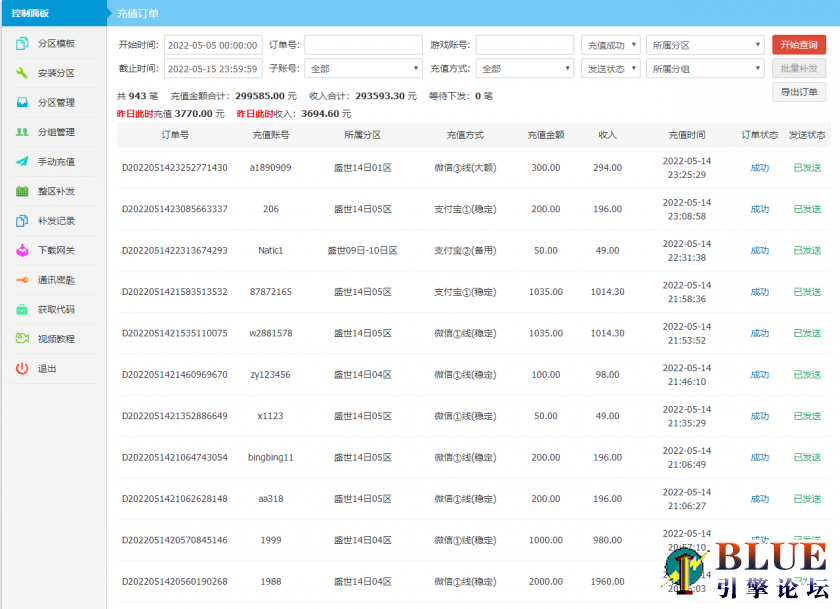Click the 安装分区 wrench icon
The image size is (840, 609).
click(x=22, y=73)
